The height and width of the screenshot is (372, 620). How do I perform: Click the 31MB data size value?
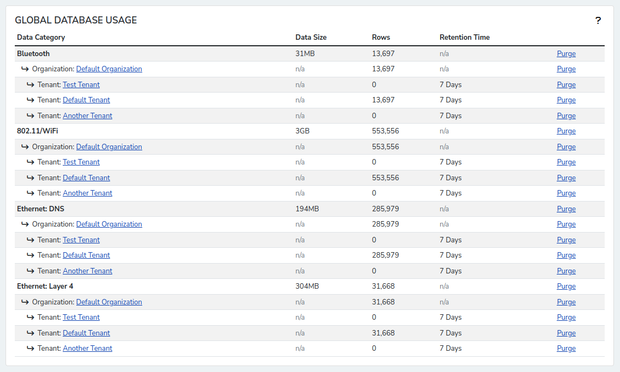point(305,53)
